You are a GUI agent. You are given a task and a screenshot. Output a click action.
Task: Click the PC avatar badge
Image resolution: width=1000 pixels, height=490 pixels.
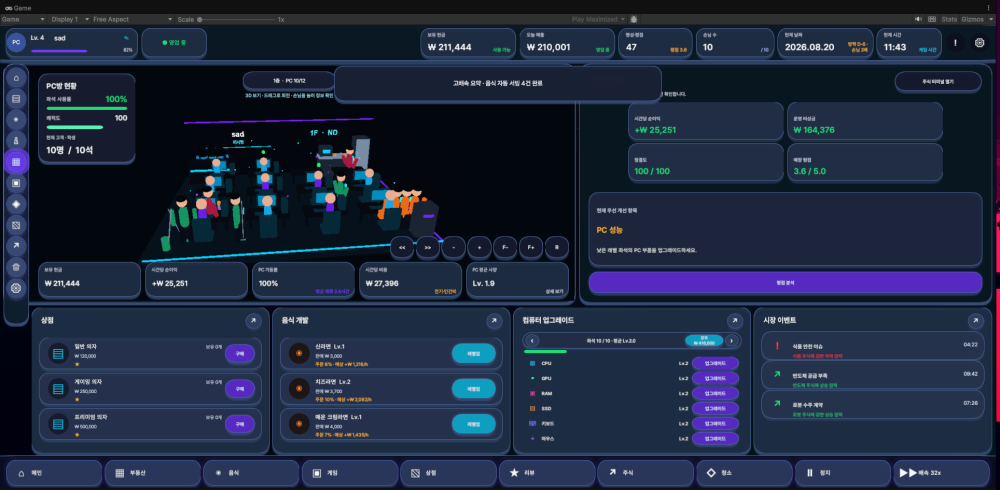[x=16, y=43]
